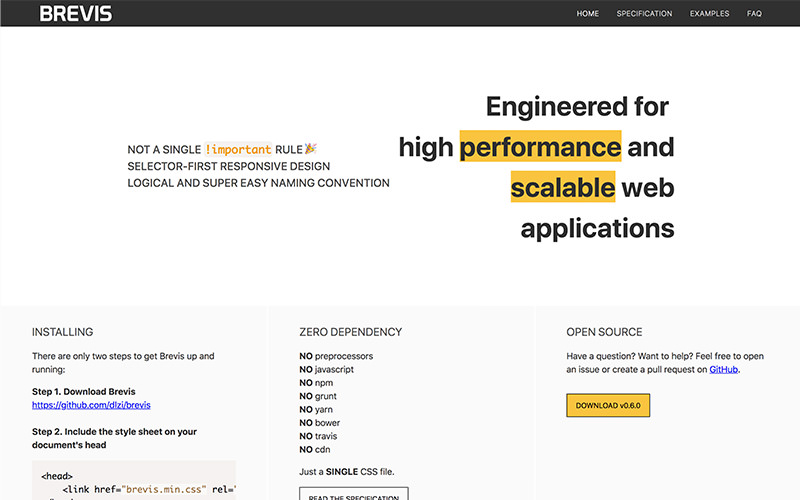Click SELECTOR-FIRST RESPONSIVE DESIGN text
Screen dimensions: 800x500
point(229,166)
